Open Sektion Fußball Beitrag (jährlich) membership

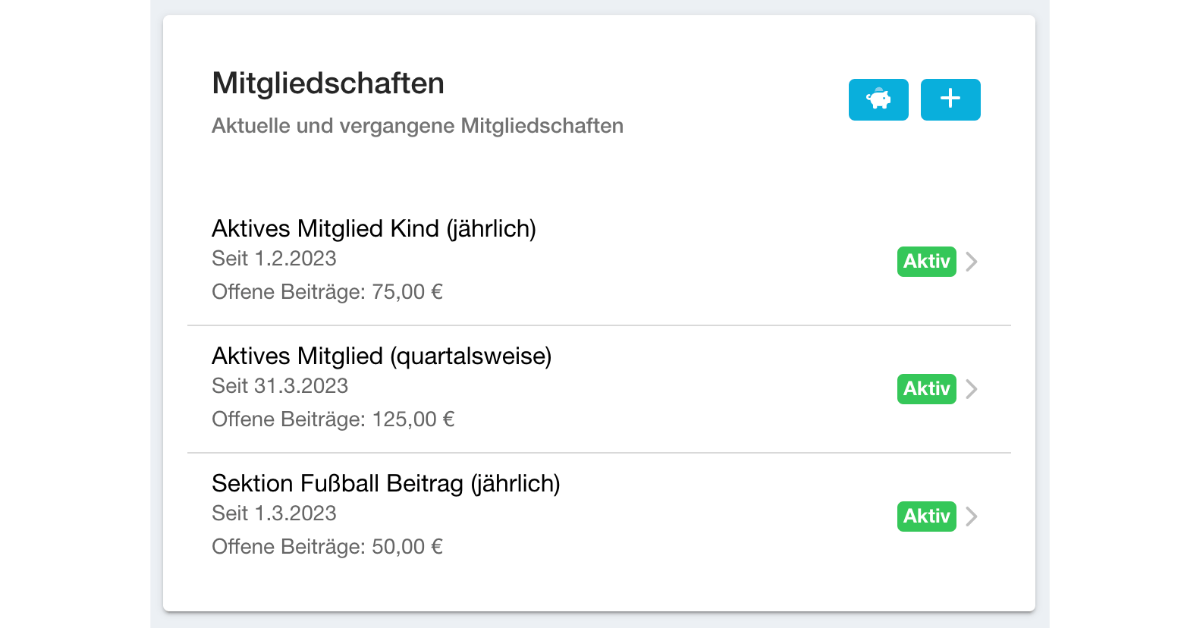pos(599,516)
